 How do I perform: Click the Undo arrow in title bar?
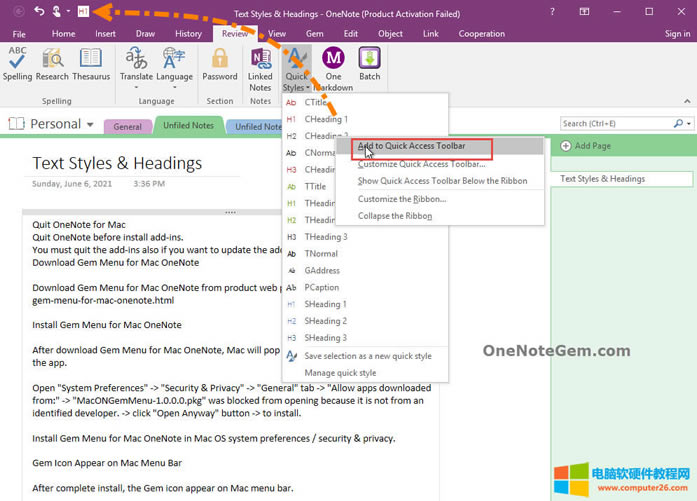(x=39, y=11)
